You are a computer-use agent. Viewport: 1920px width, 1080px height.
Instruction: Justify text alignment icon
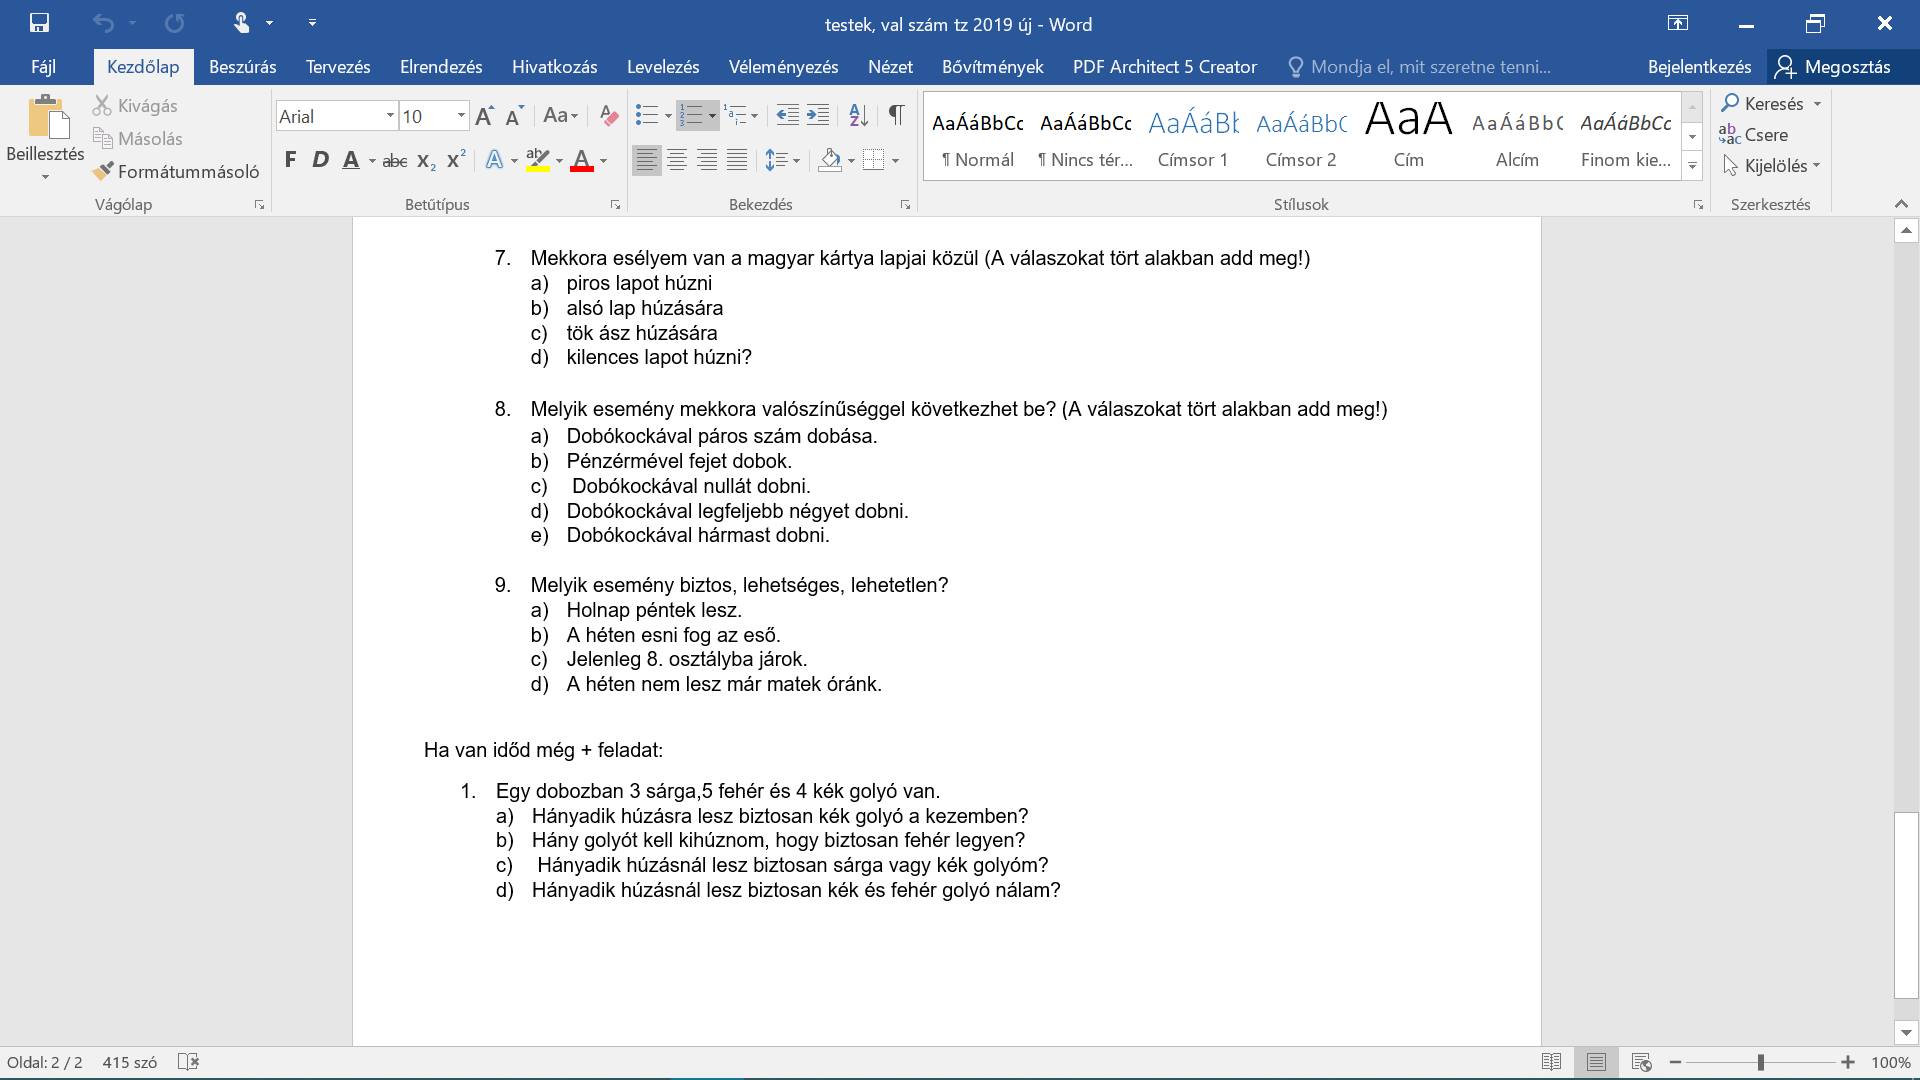[x=737, y=160]
